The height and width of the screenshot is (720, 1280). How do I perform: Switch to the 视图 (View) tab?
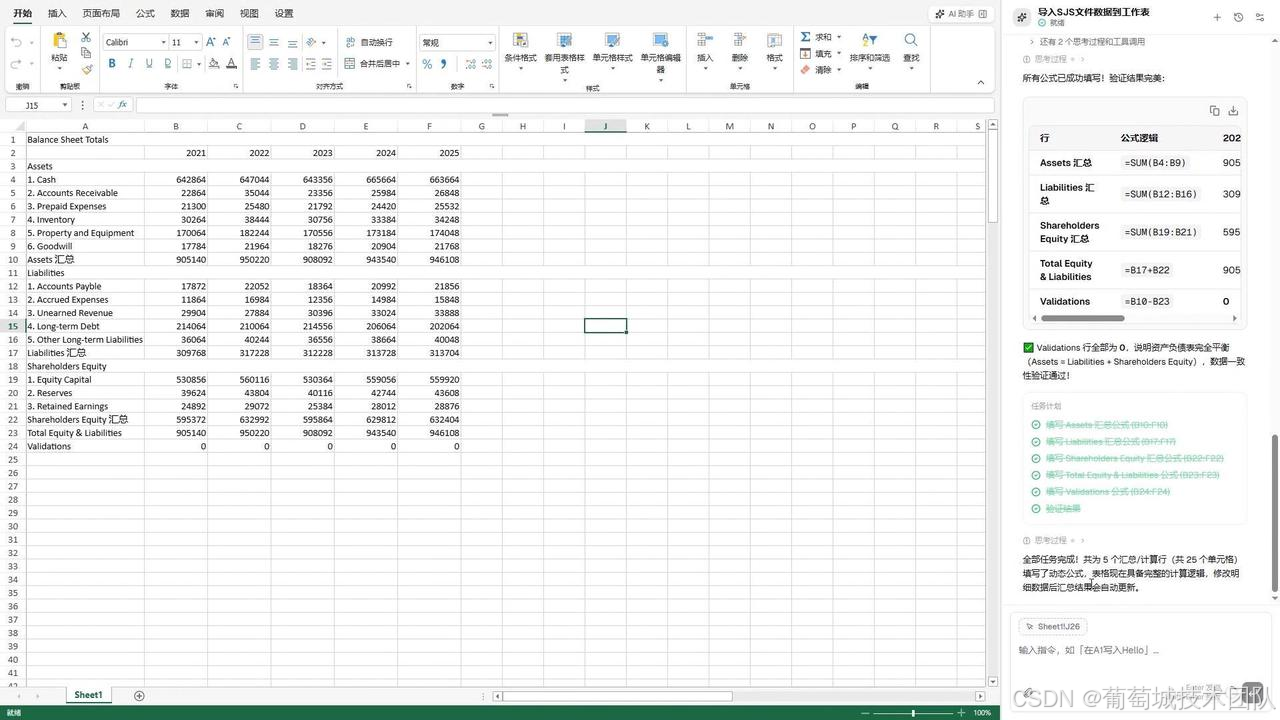click(249, 13)
